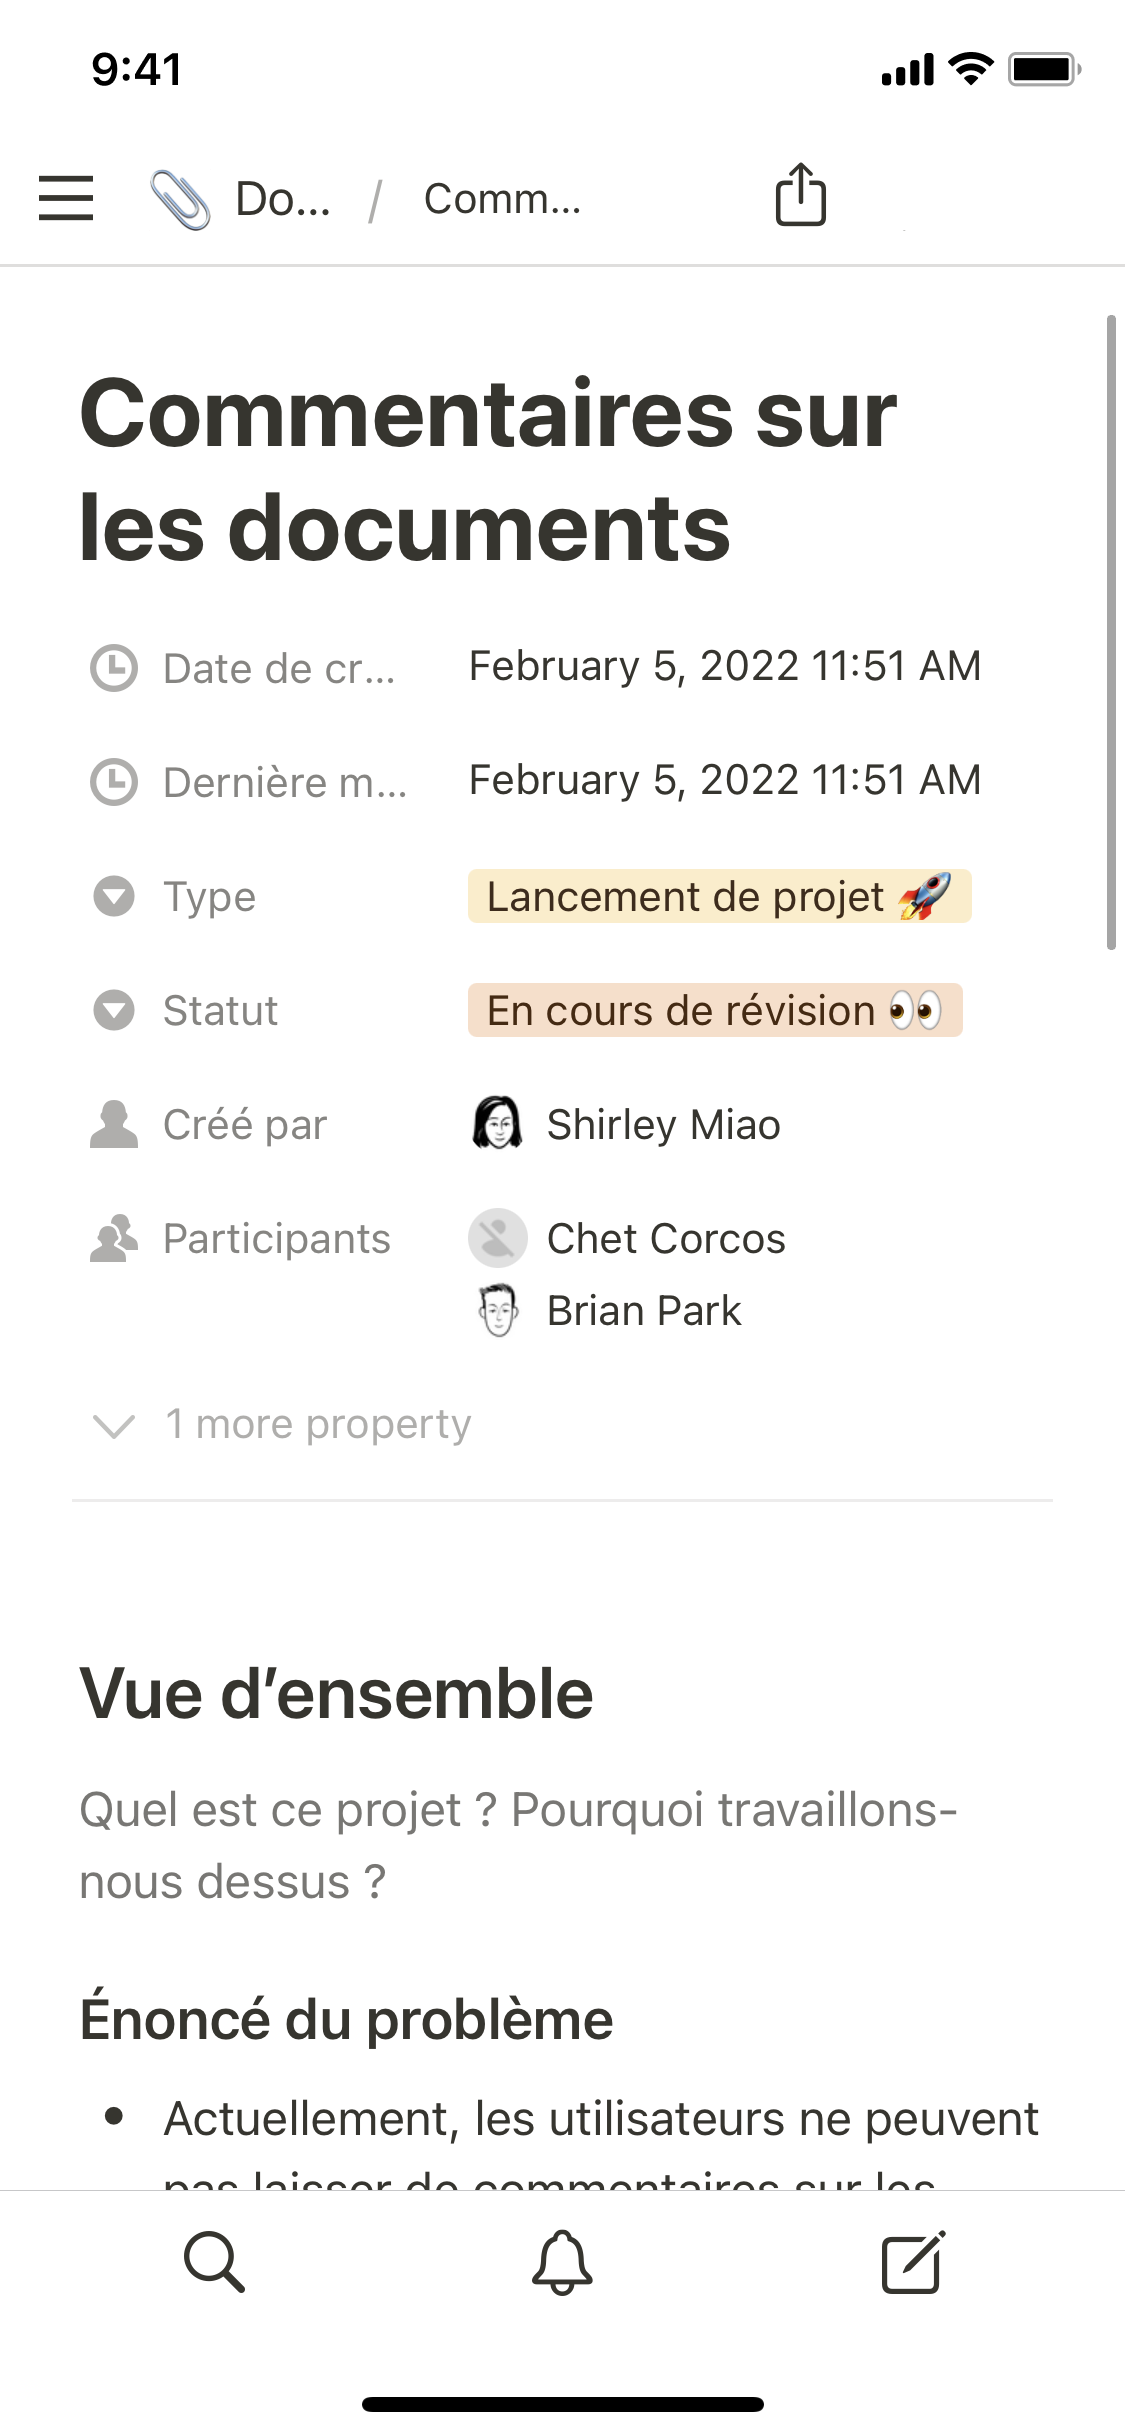Open the Type property select icon
1125x2436 pixels.
point(114,896)
